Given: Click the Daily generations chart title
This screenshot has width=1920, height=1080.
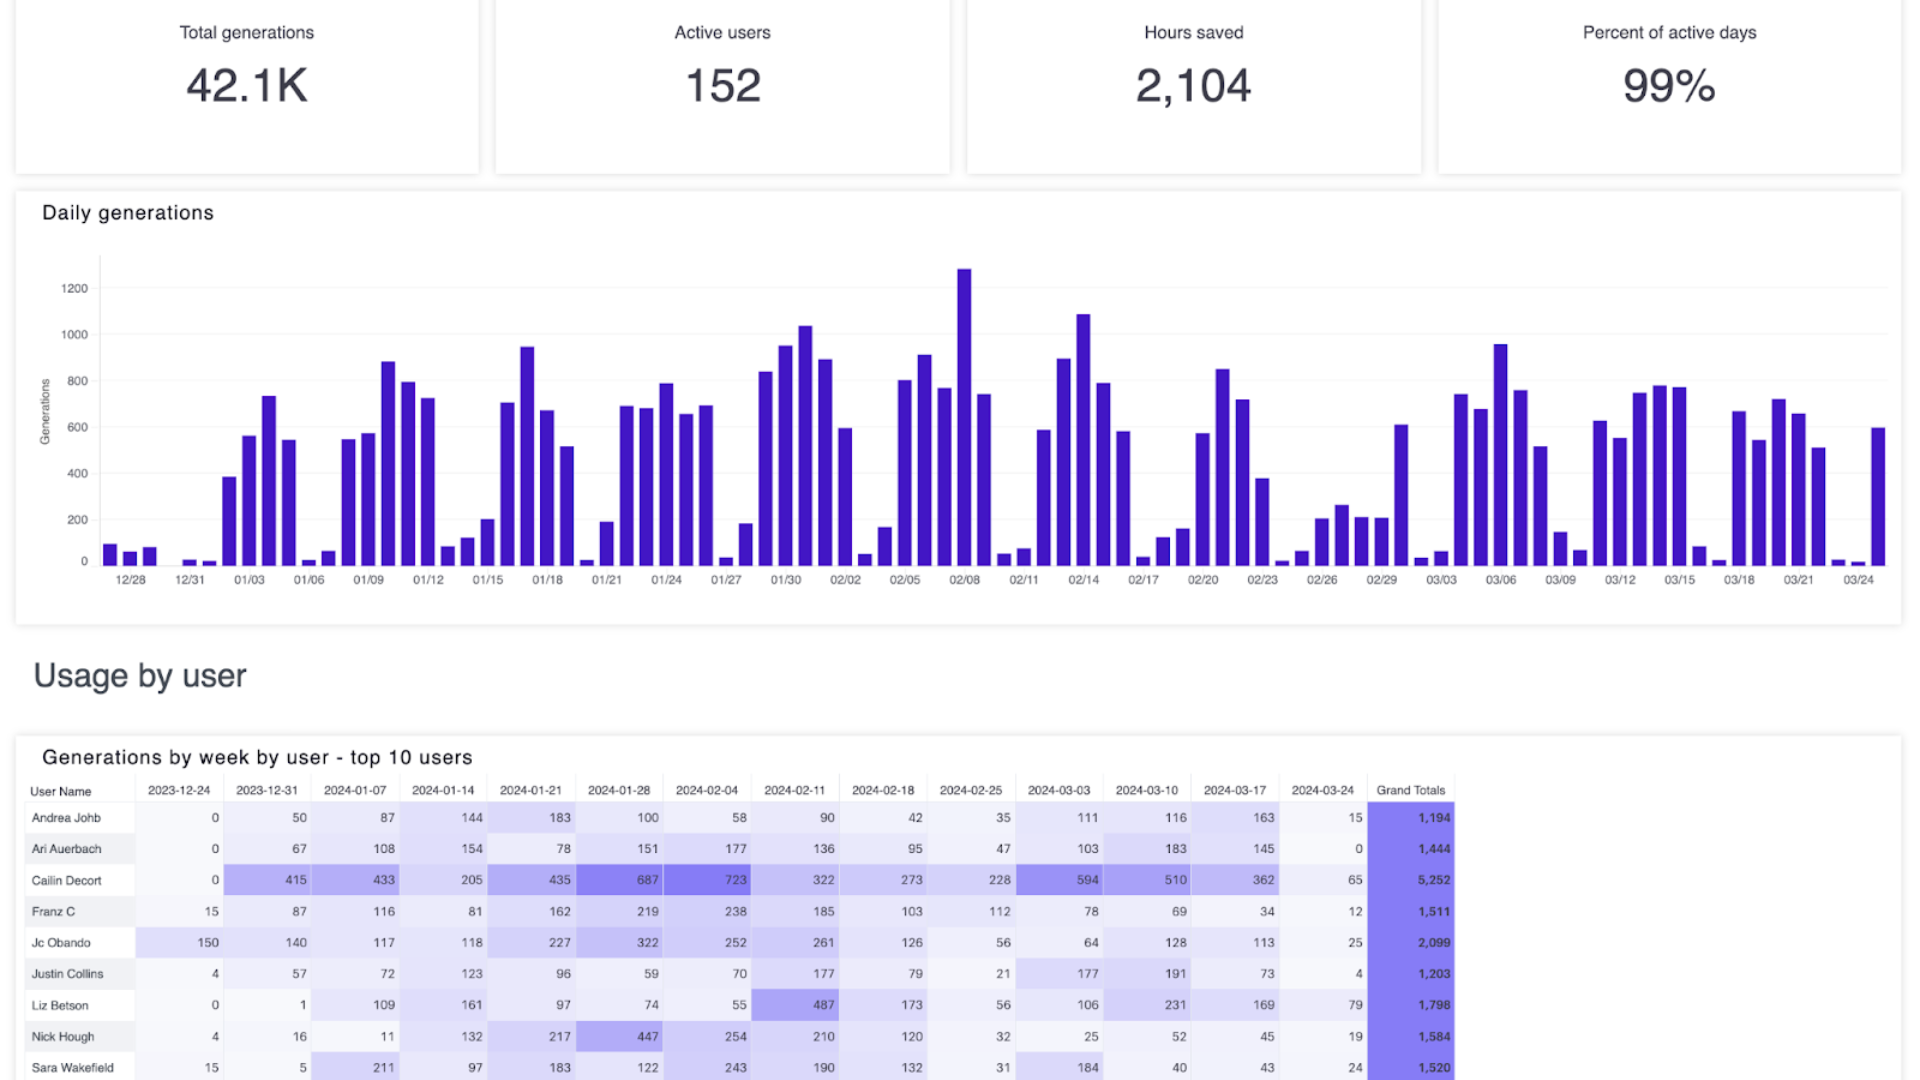Looking at the screenshot, I should pos(128,213).
